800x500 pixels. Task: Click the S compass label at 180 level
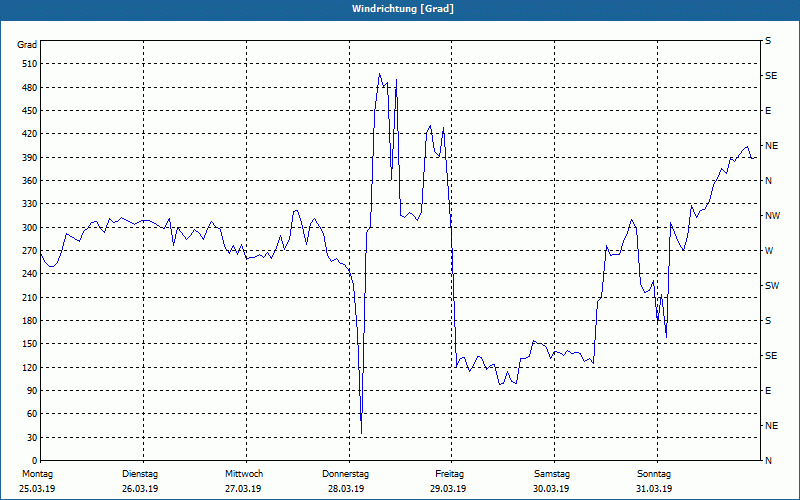point(768,321)
